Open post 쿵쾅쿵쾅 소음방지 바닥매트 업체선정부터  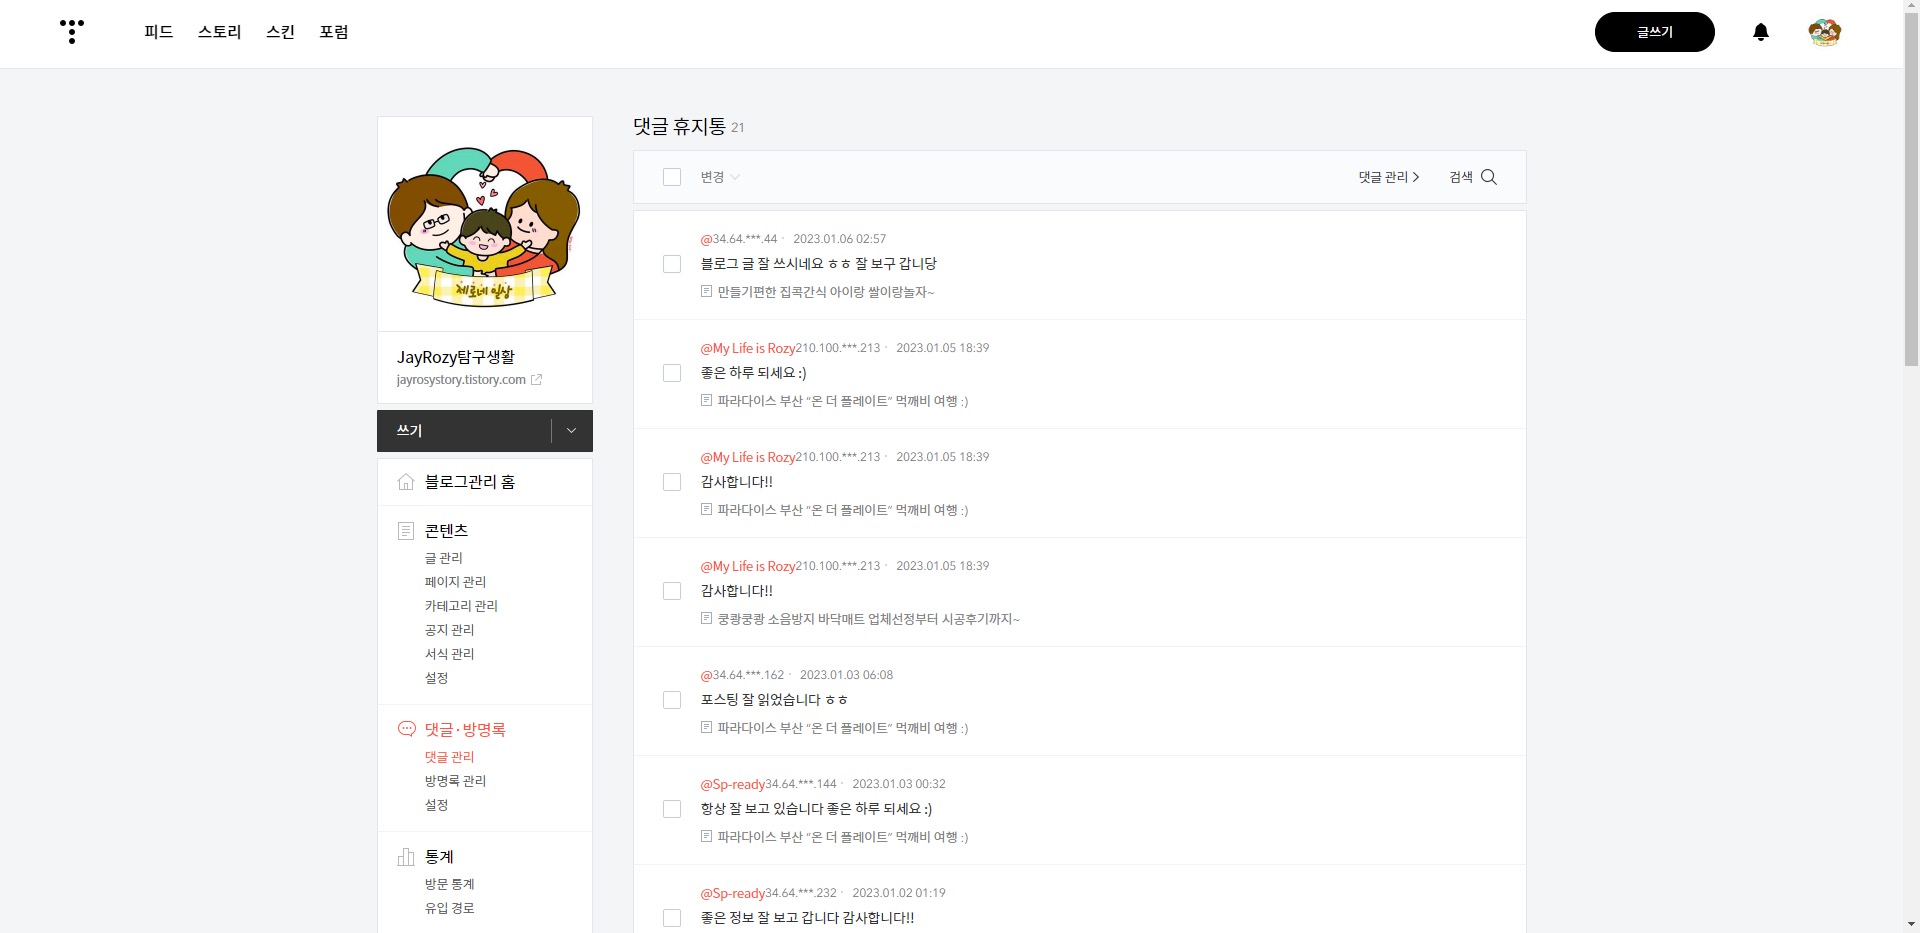tap(869, 619)
